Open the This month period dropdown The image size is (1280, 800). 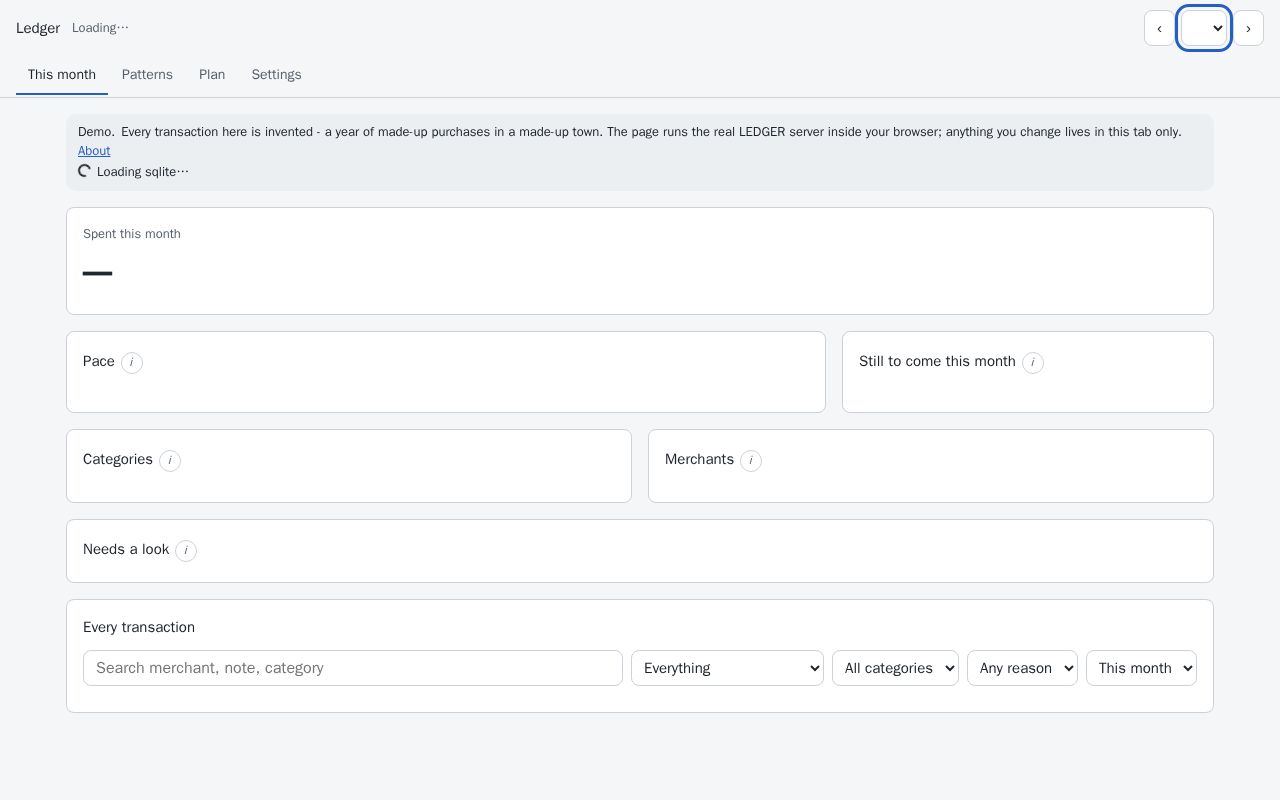click(x=1141, y=668)
